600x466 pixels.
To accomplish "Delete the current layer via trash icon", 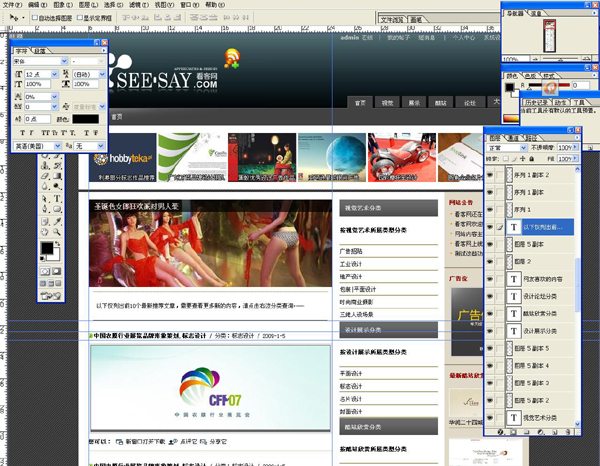I will click(568, 432).
